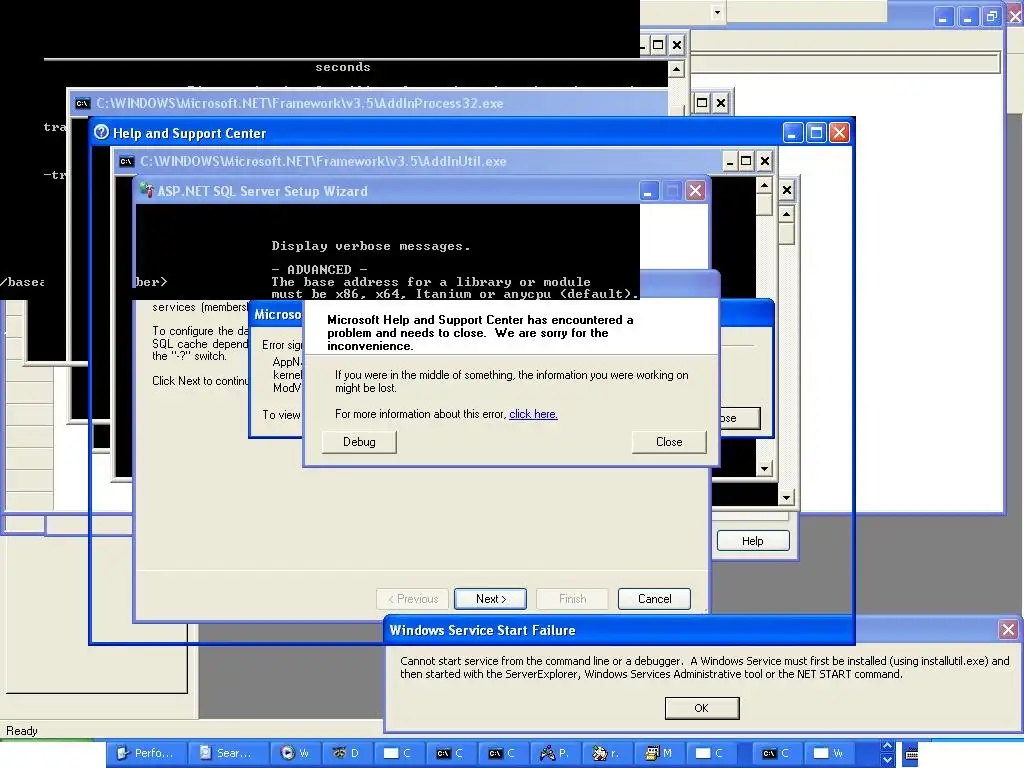Click Debug in the error dialog
The height and width of the screenshot is (768, 1024).
click(x=359, y=442)
